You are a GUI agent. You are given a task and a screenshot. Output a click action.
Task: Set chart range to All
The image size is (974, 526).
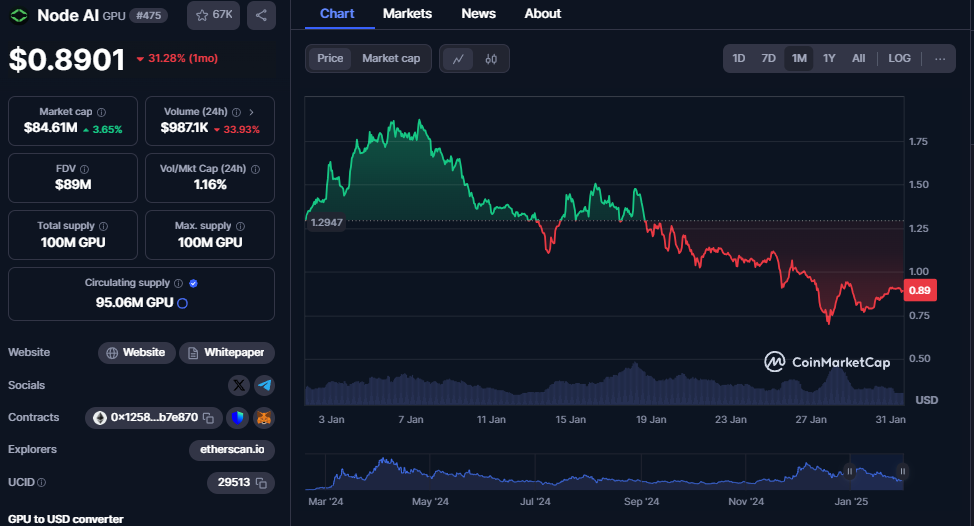tap(858, 58)
